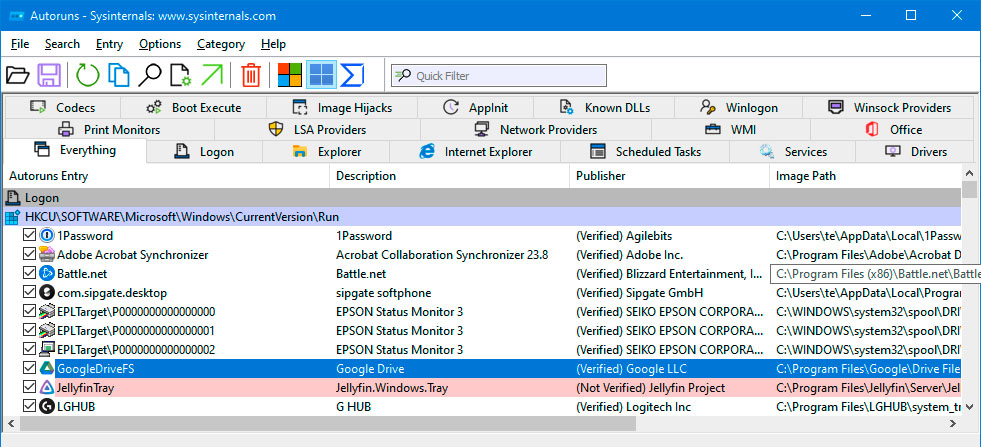Switch to the Services tab
981x447 pixels.
(x=793, y=152)
